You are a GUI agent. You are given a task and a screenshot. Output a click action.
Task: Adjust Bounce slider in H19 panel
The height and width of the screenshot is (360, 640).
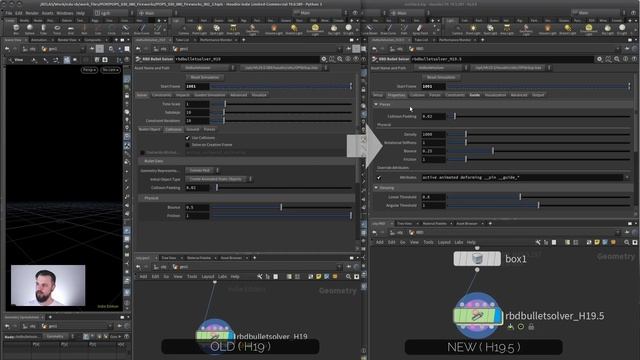click(x=281, y=207)
